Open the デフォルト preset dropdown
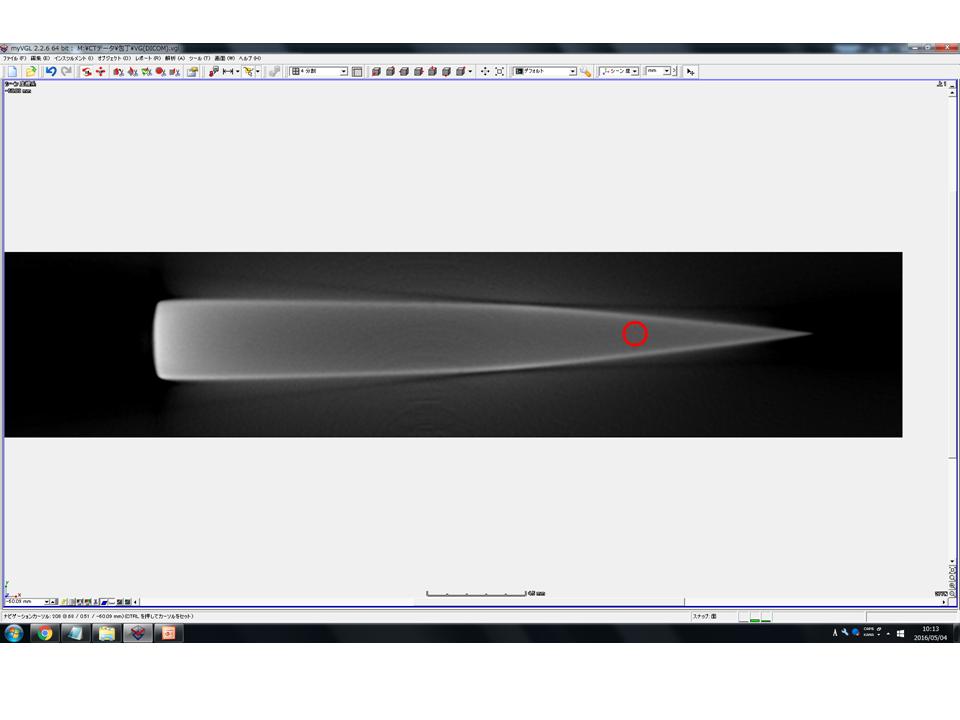This screenshot has width=960, height=720. [572, 72]
